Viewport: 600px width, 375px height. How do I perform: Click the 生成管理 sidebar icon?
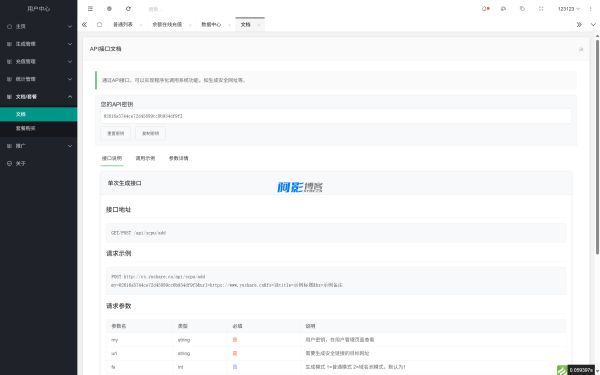tap(10, 44)
